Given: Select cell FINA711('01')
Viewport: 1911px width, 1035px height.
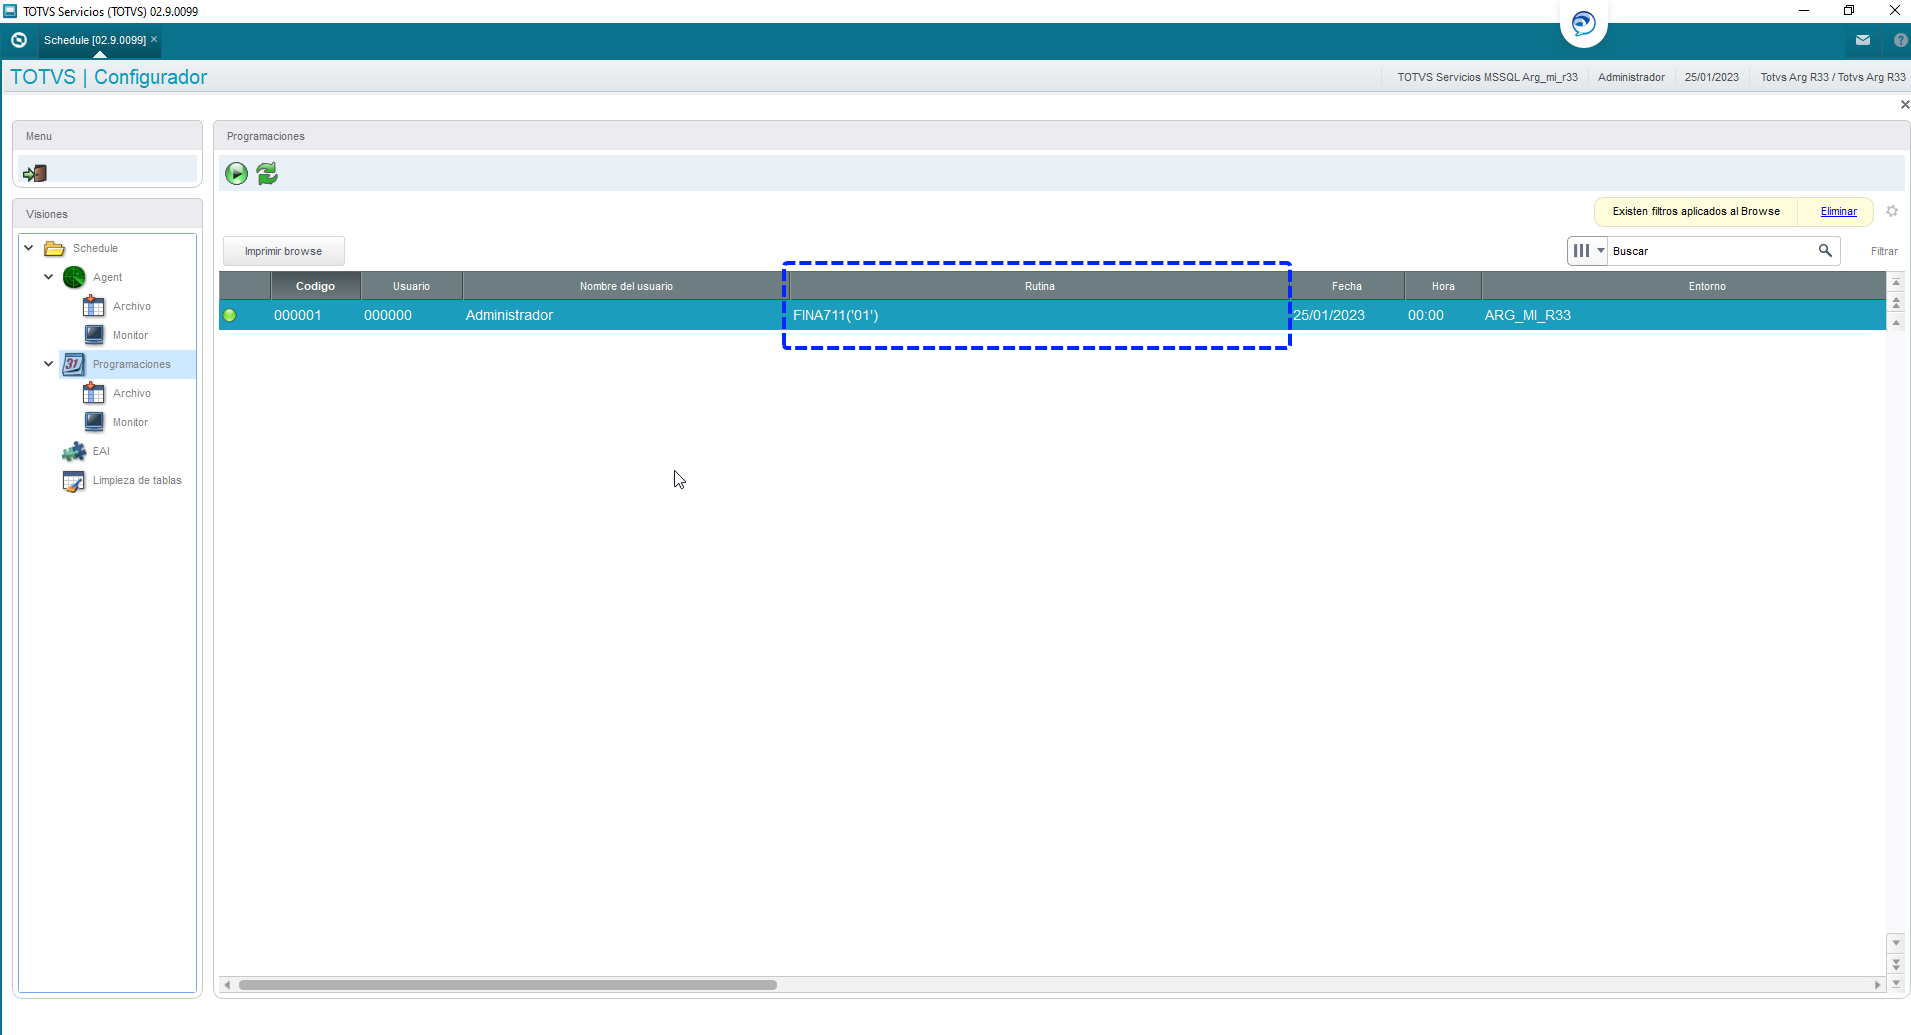Looking at the screenshot, I should 1040,315.
